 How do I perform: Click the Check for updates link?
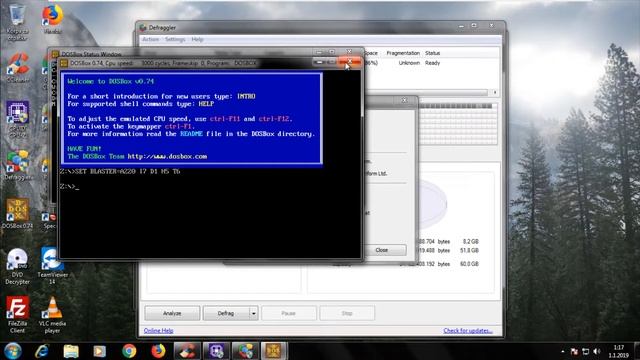click(x=468, y=331)
